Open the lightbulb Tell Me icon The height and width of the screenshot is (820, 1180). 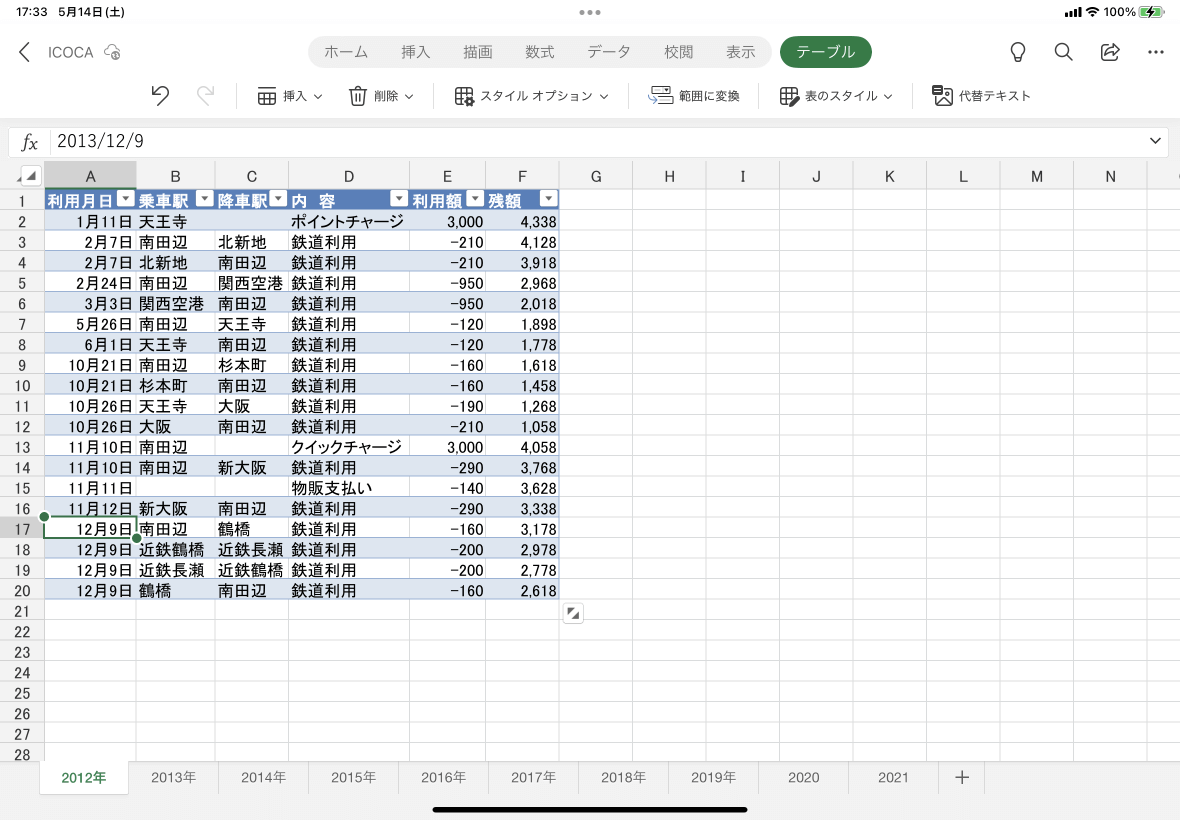[1017, 52]
